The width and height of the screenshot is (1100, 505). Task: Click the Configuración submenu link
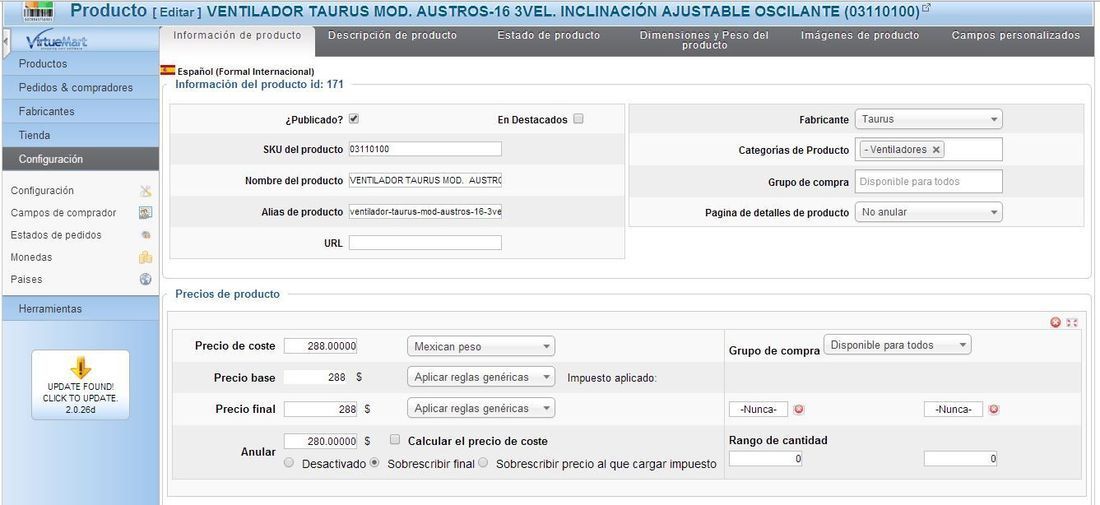[42, 191]
